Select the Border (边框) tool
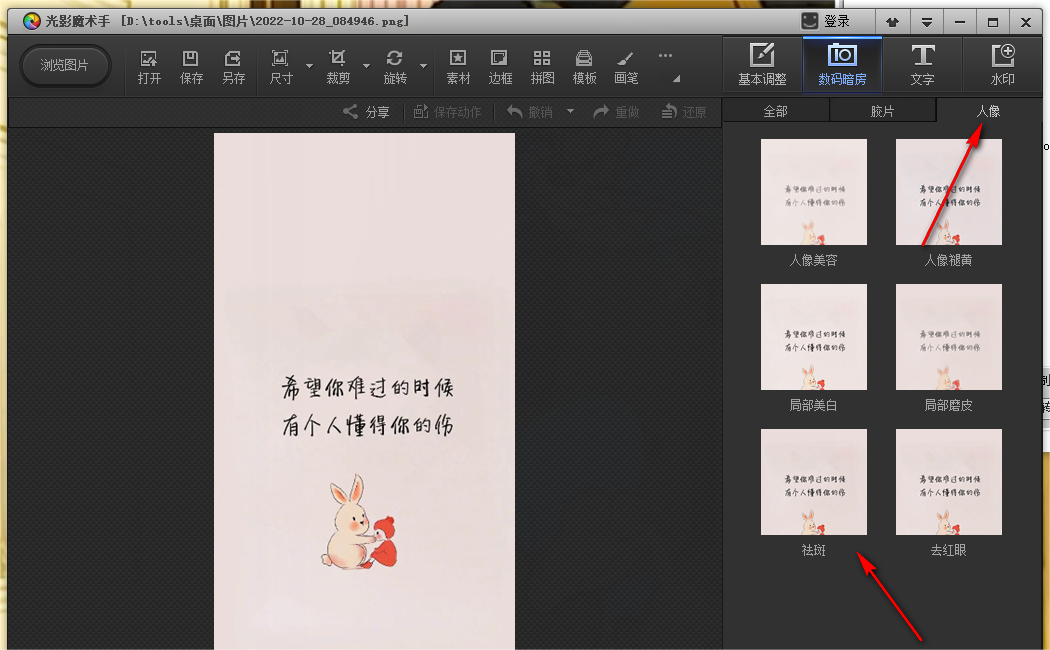 pyautogui.click(x=500, y=66)
